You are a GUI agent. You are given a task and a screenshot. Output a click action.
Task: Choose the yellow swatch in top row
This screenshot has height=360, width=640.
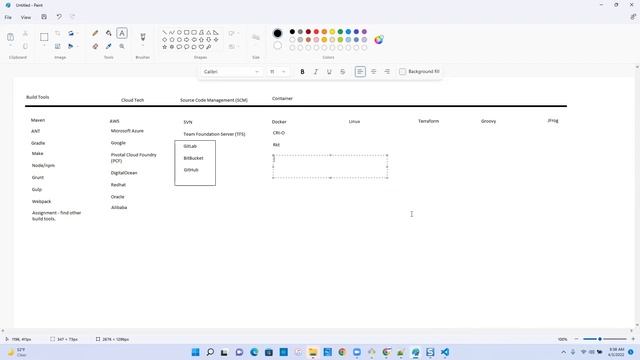coord(332,32)
